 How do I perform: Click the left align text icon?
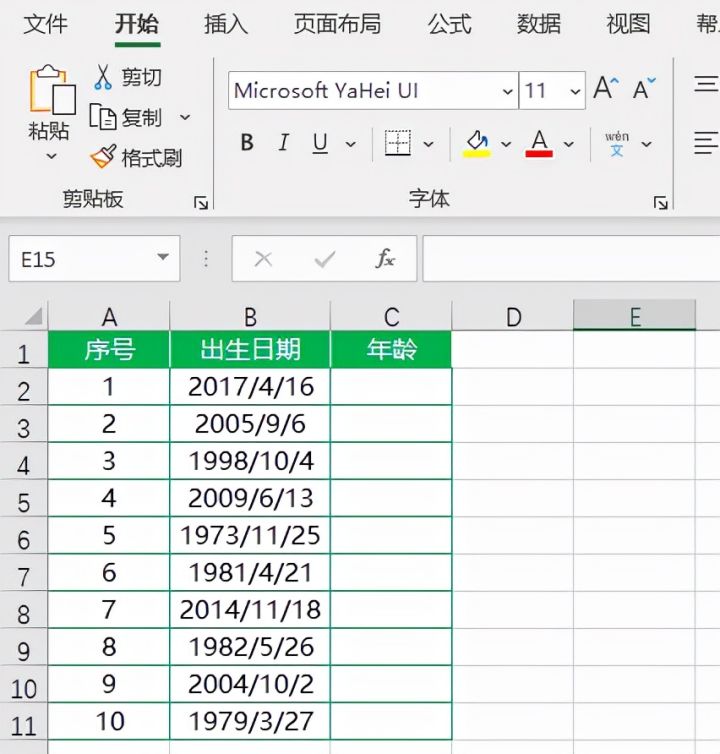click(x=706, y=143)
